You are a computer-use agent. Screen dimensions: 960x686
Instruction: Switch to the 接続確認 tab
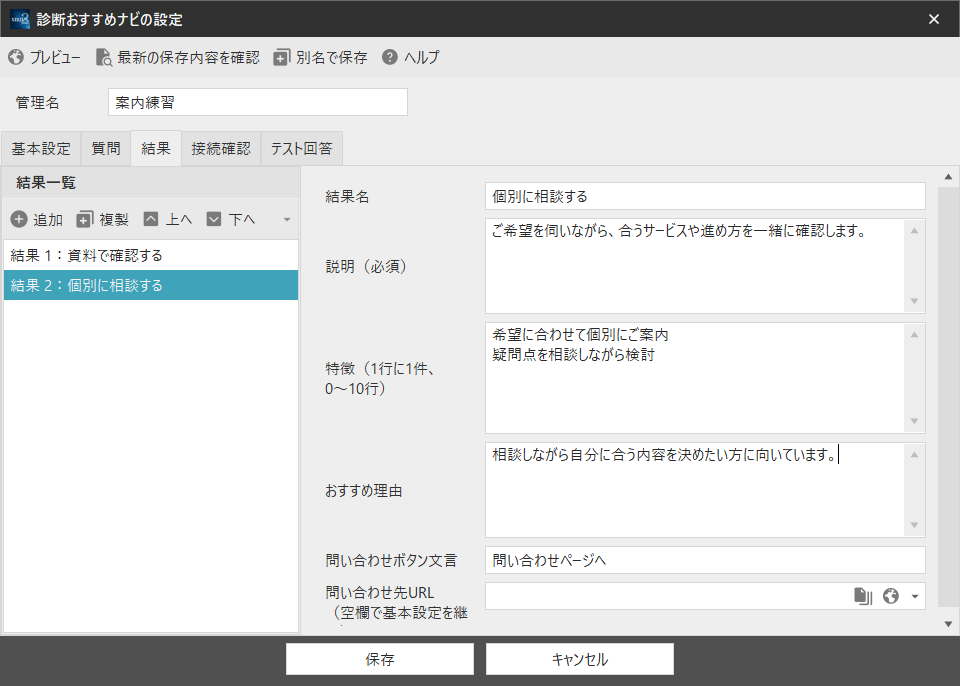pos(221,148)
